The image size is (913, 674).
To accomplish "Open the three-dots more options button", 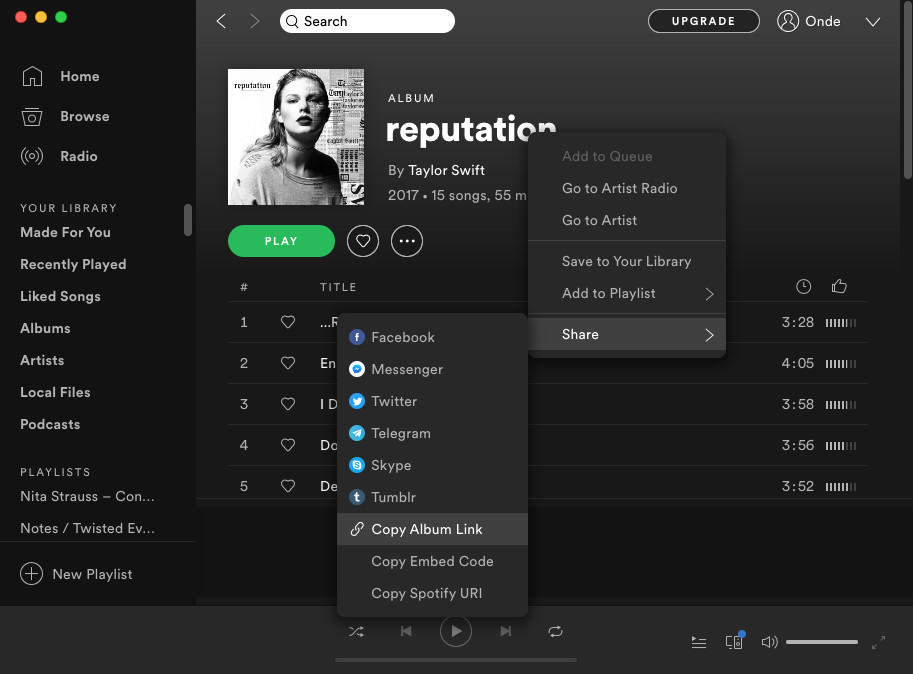I will (x=407, y=241).
